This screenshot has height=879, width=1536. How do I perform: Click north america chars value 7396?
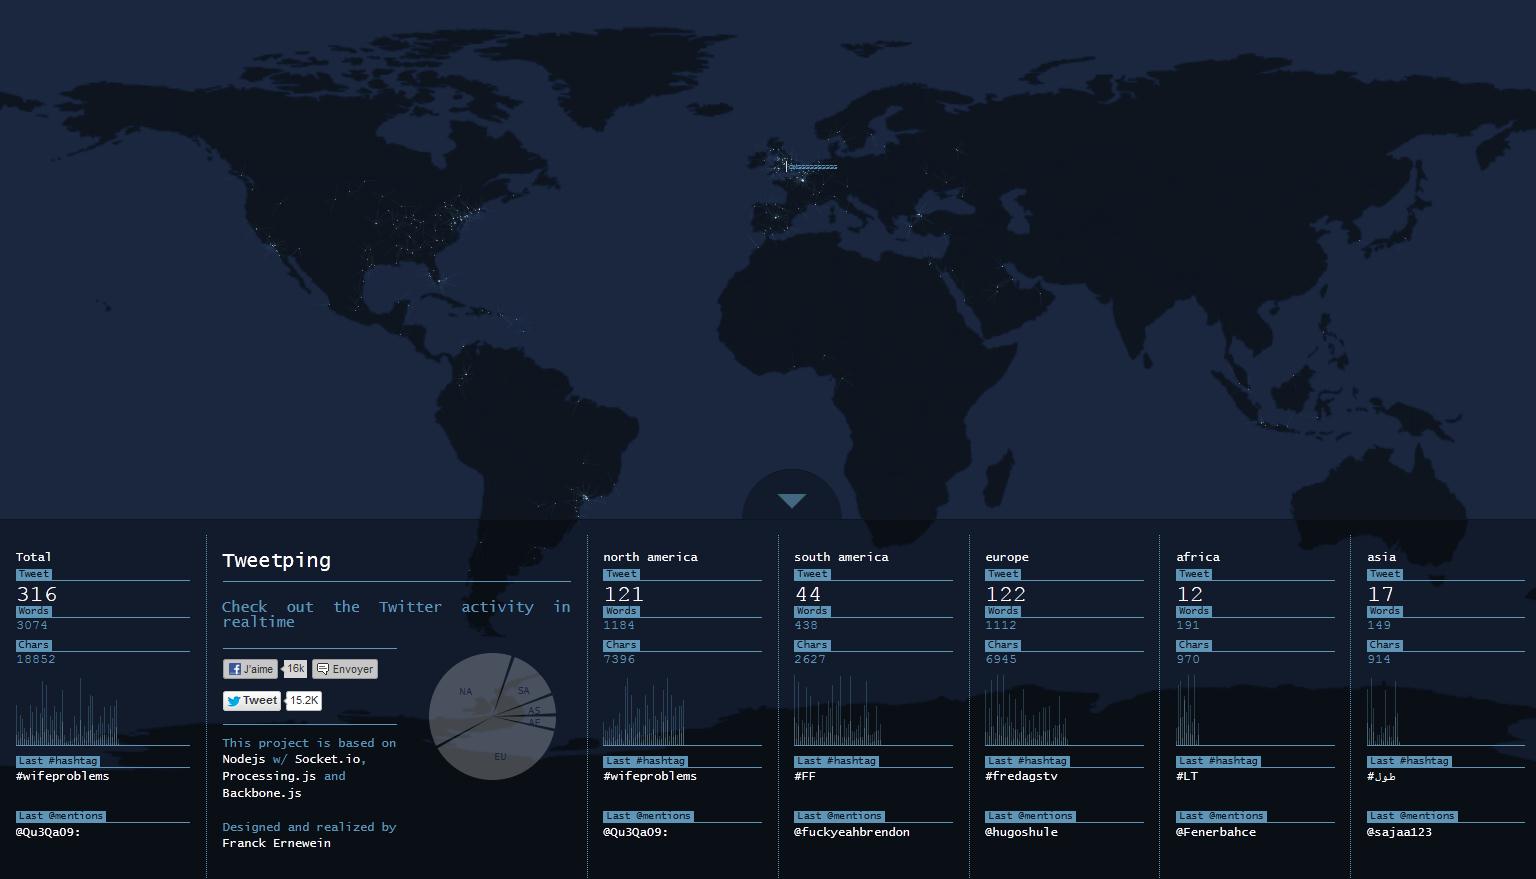(x=619, y=659)
